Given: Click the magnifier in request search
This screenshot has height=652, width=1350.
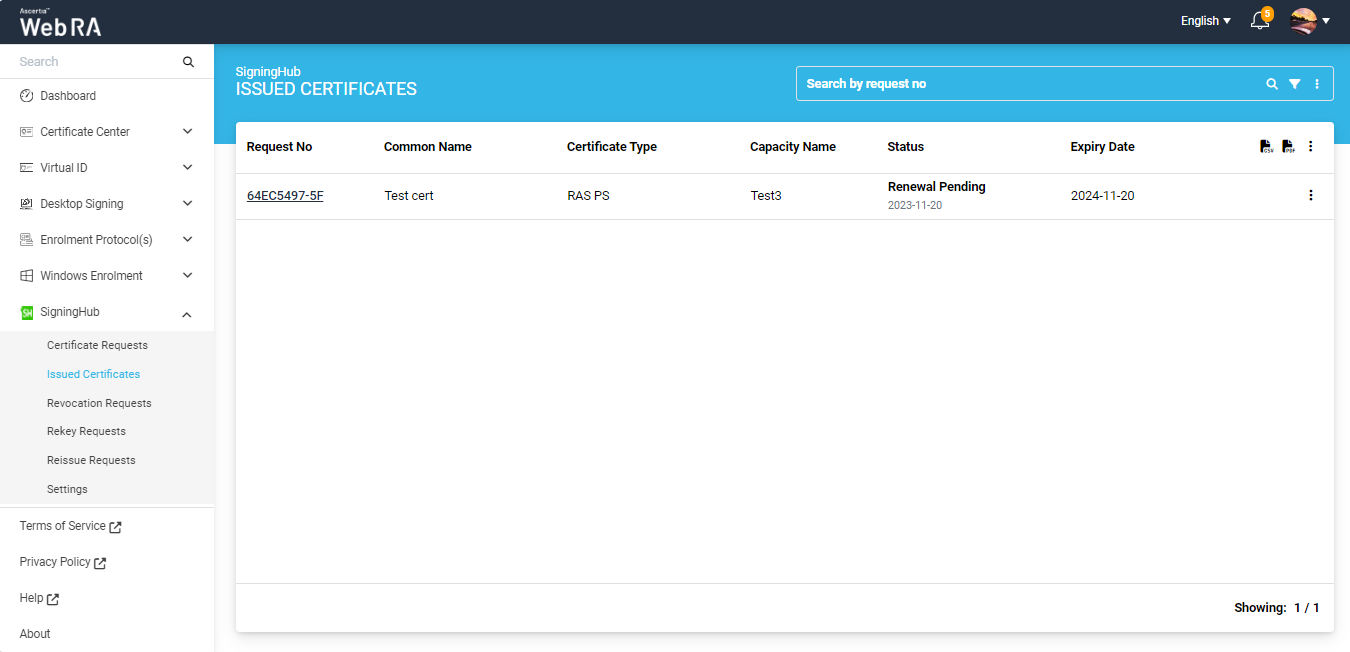Looking at the screenshot, I should (1272, 84).
